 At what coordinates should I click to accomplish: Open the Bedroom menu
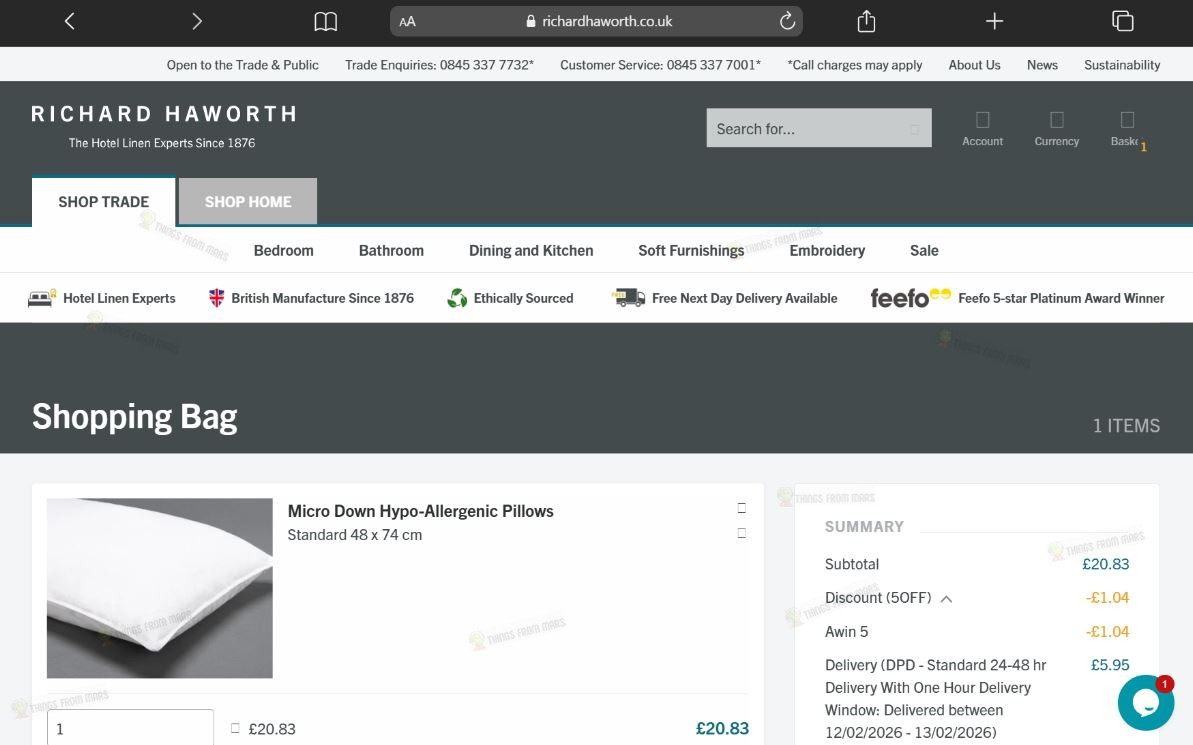(x=284, y=250)
